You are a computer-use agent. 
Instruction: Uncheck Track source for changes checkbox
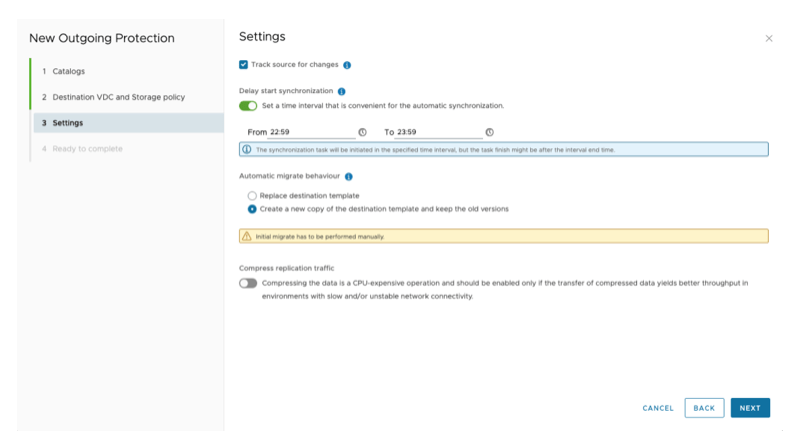pos(243,65)
